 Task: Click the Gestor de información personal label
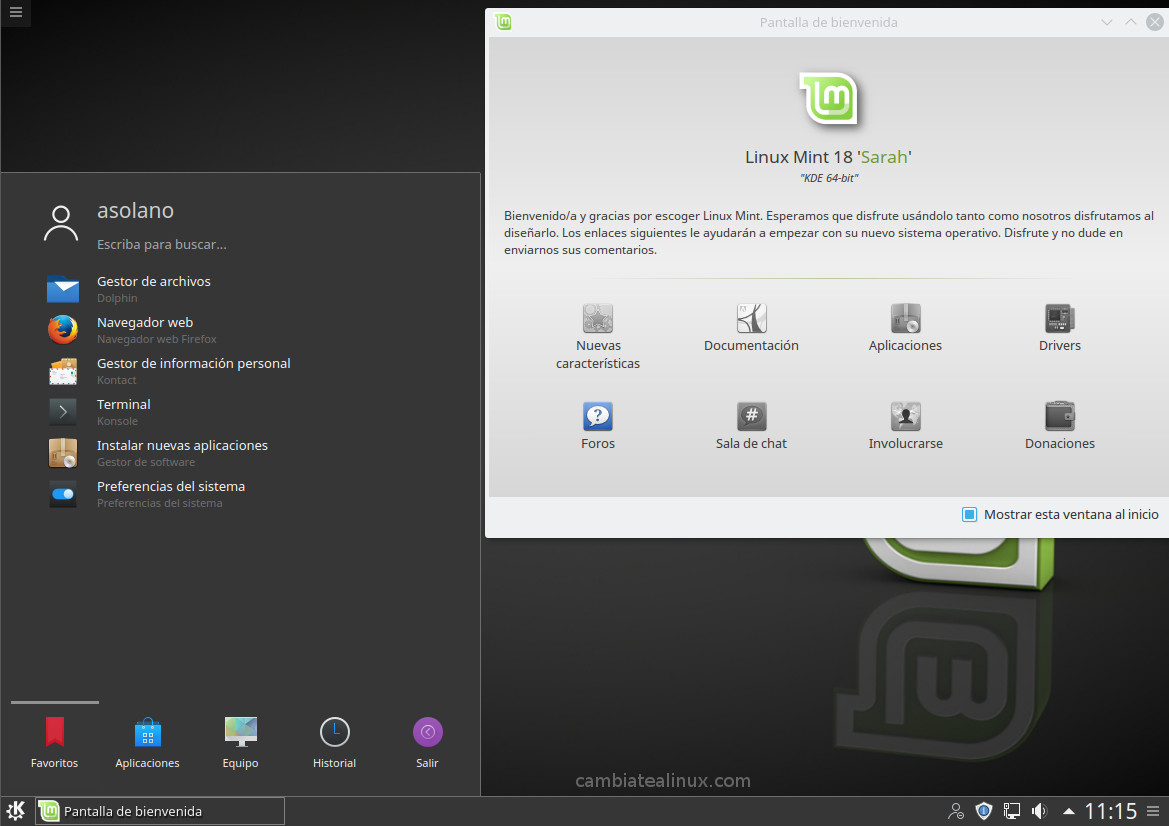tap(194, 363)
